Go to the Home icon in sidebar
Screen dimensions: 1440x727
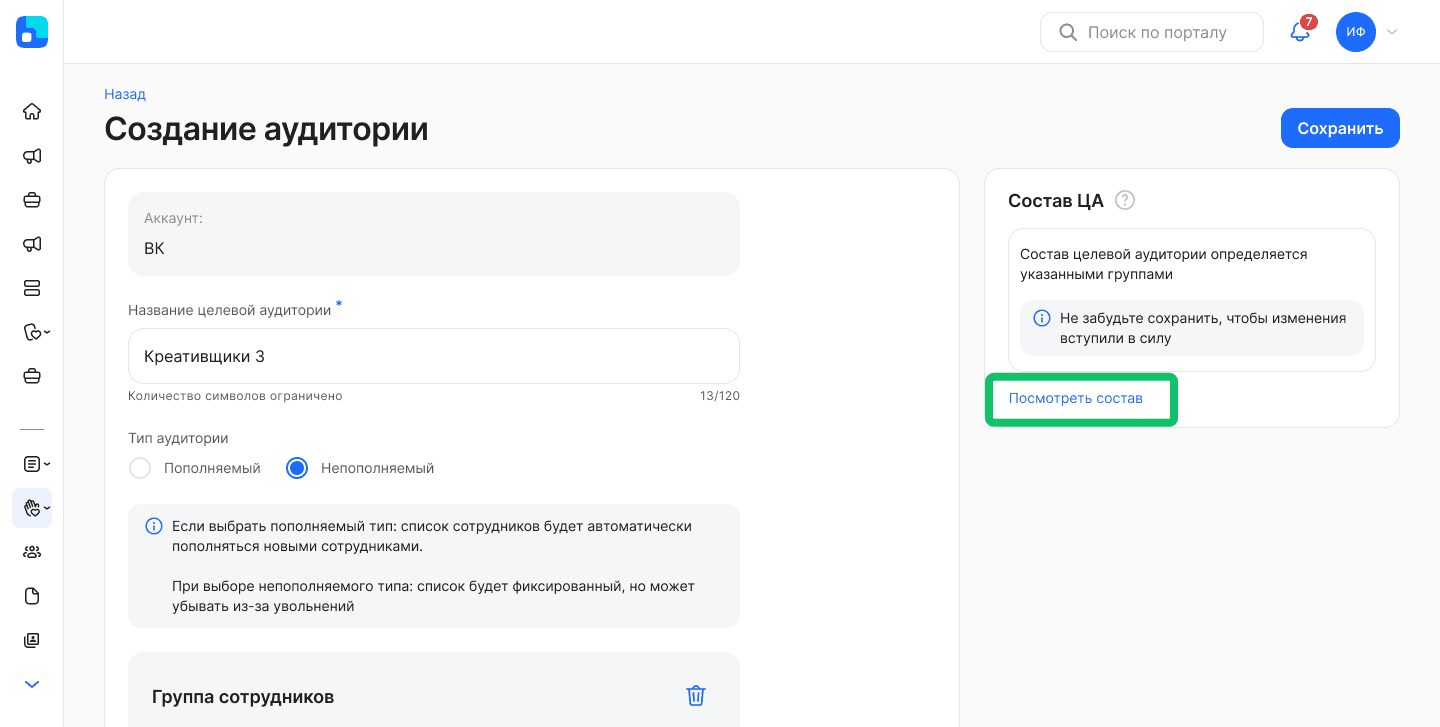(32, 111)
